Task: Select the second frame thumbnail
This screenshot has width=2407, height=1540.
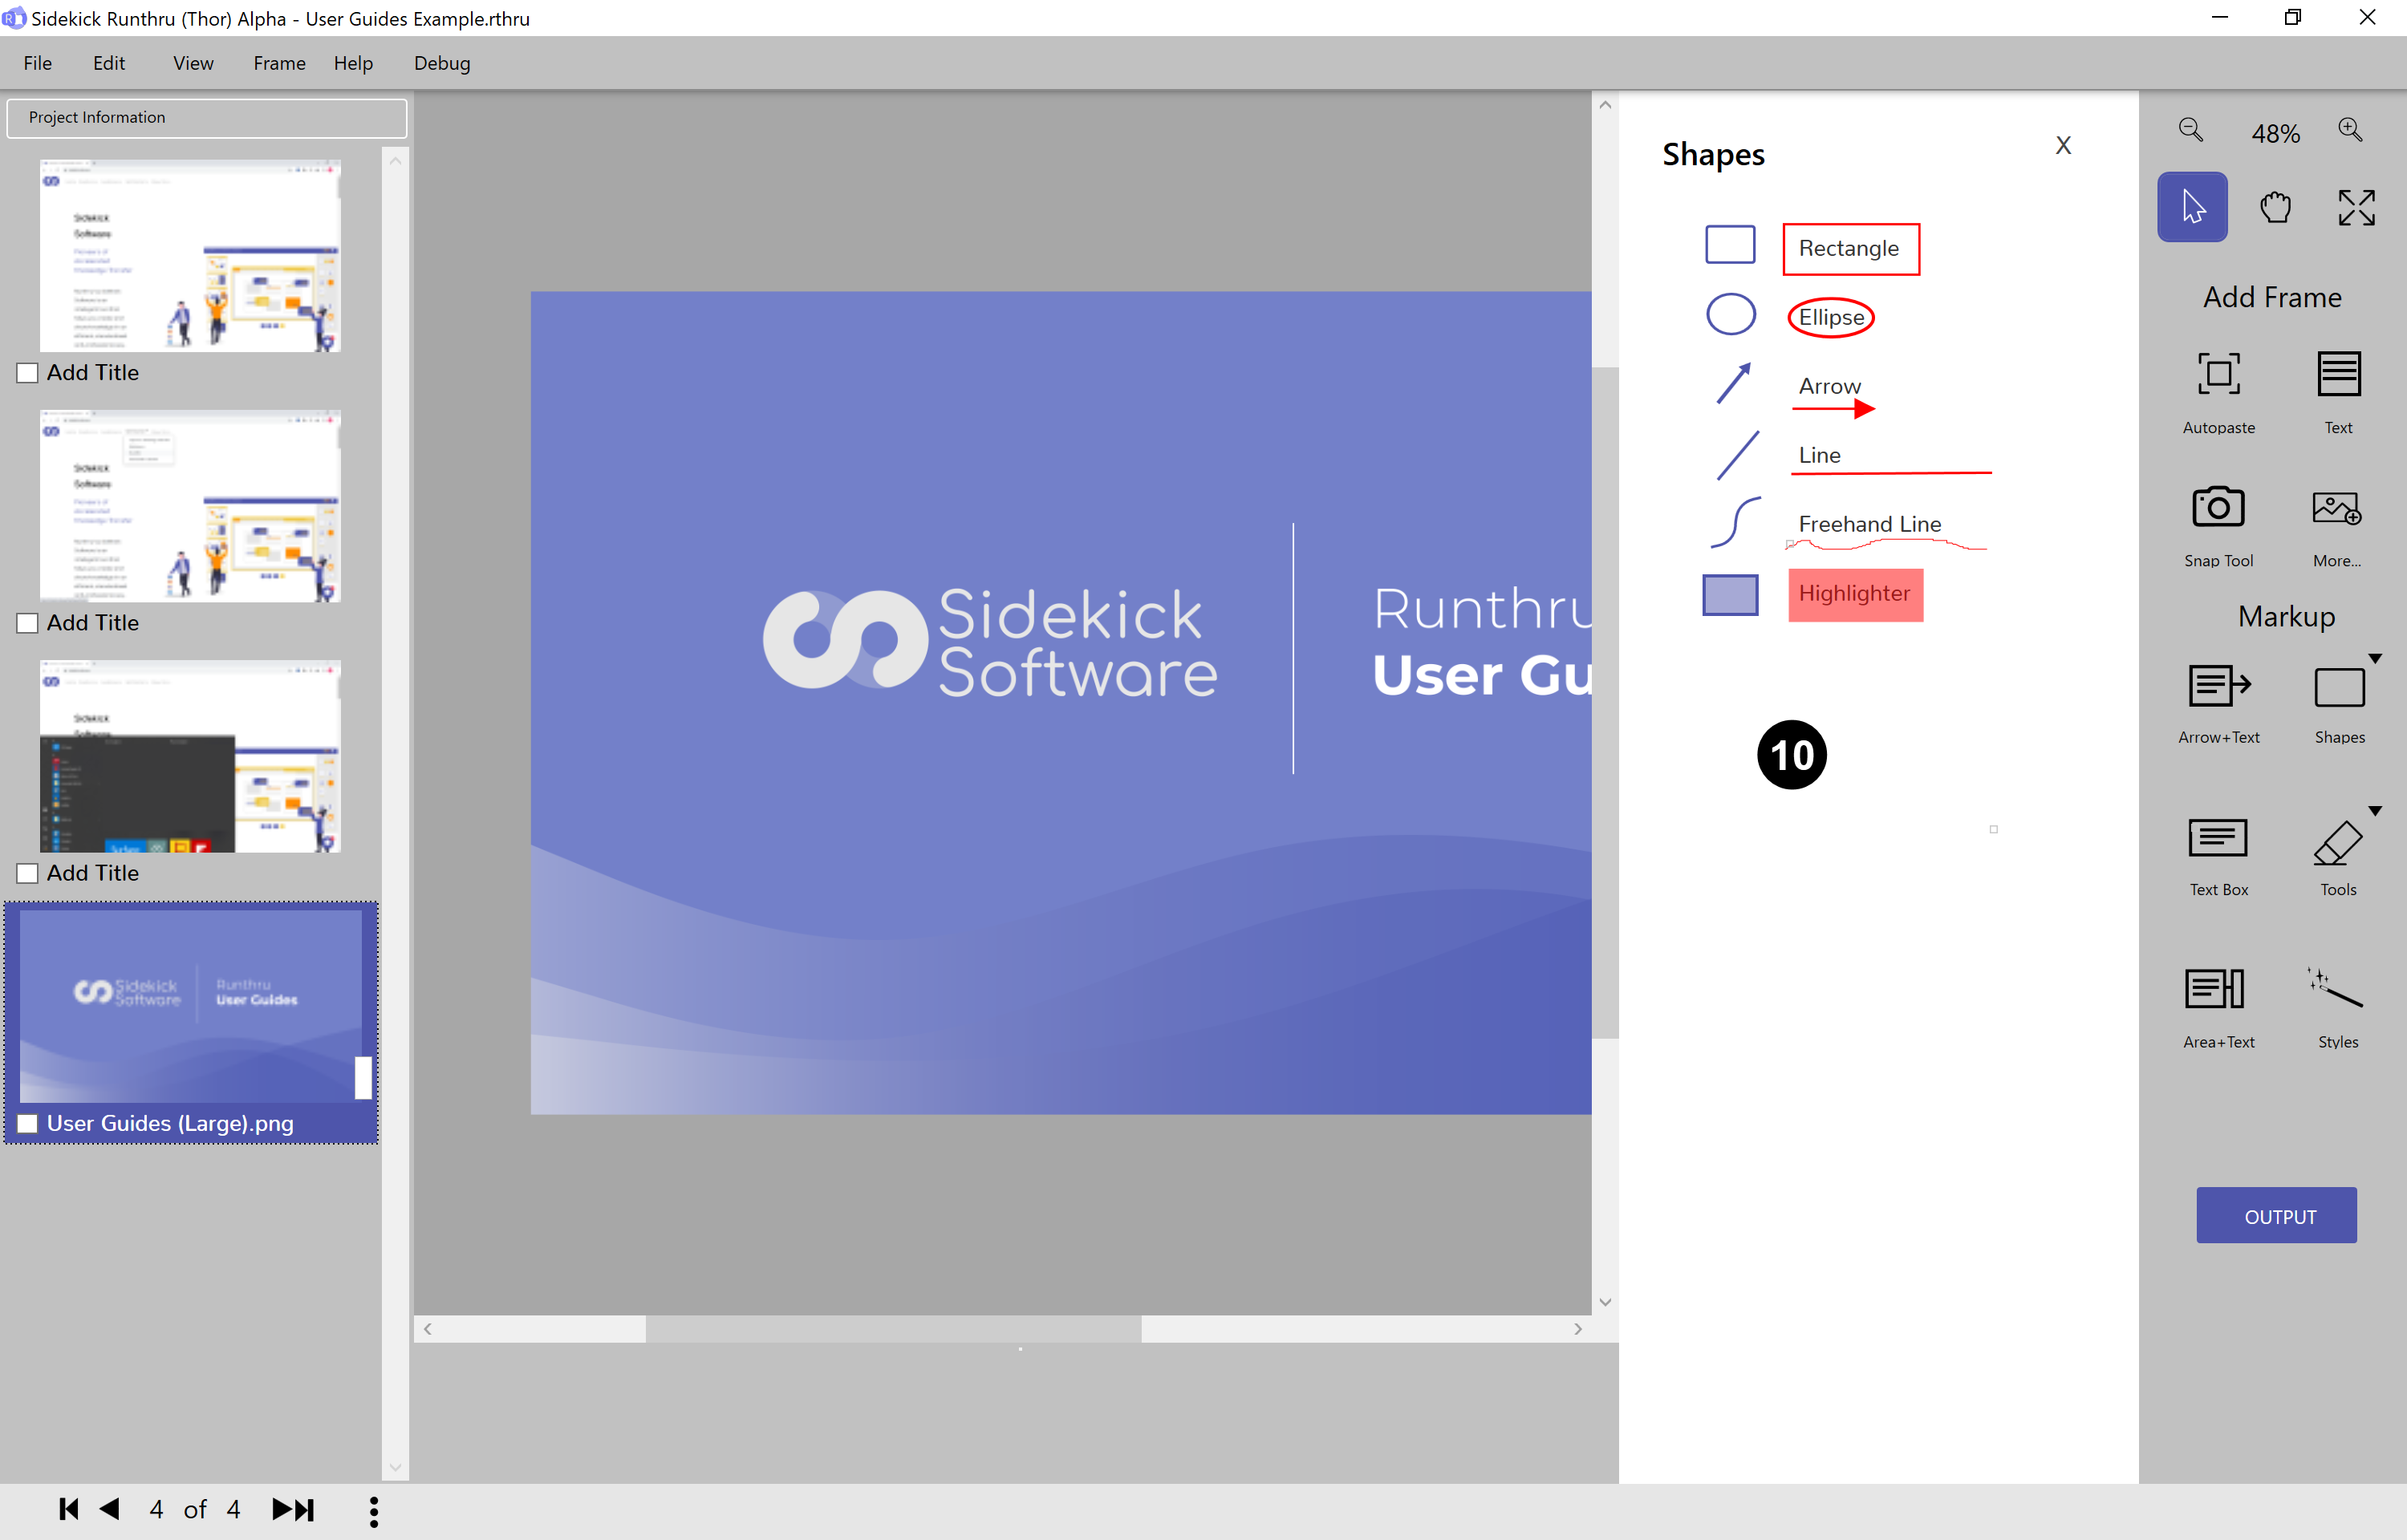Action: pyautogui.click(x=190, y=506)
